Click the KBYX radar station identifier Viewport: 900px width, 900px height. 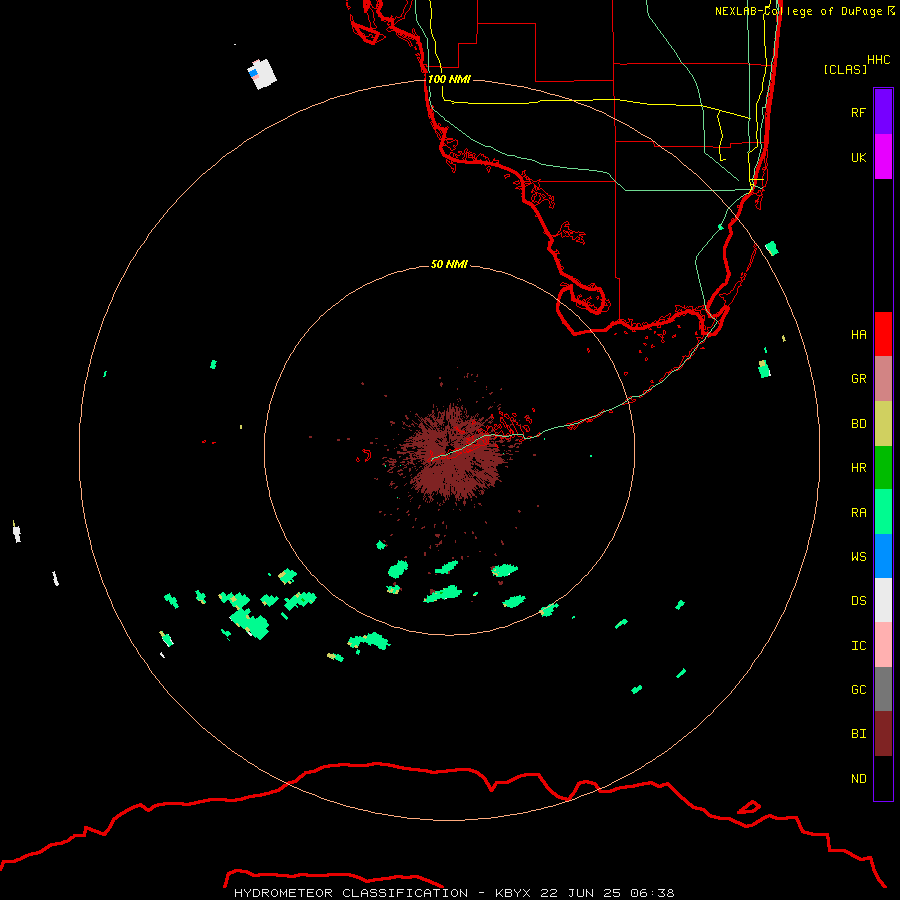pos(513,893)
